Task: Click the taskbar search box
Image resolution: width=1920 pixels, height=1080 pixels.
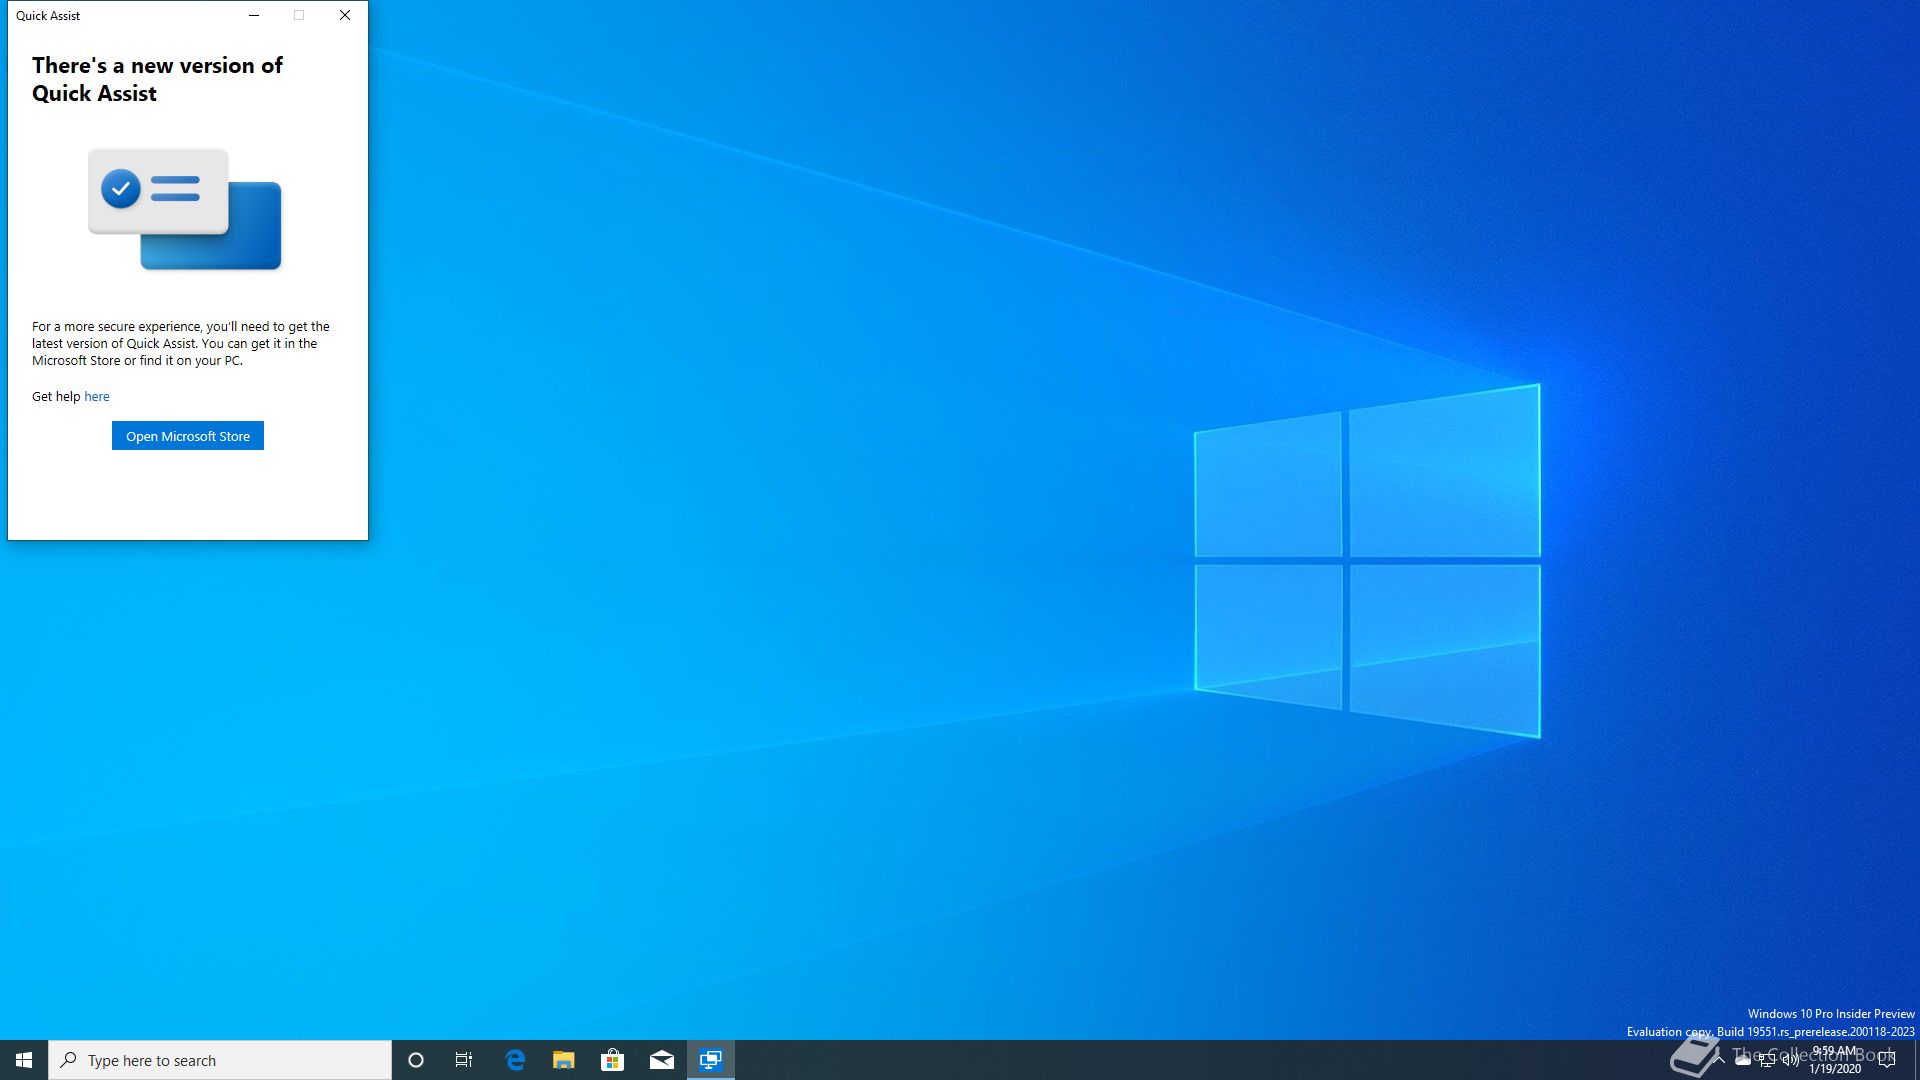Action: (x=220, y=1060)
